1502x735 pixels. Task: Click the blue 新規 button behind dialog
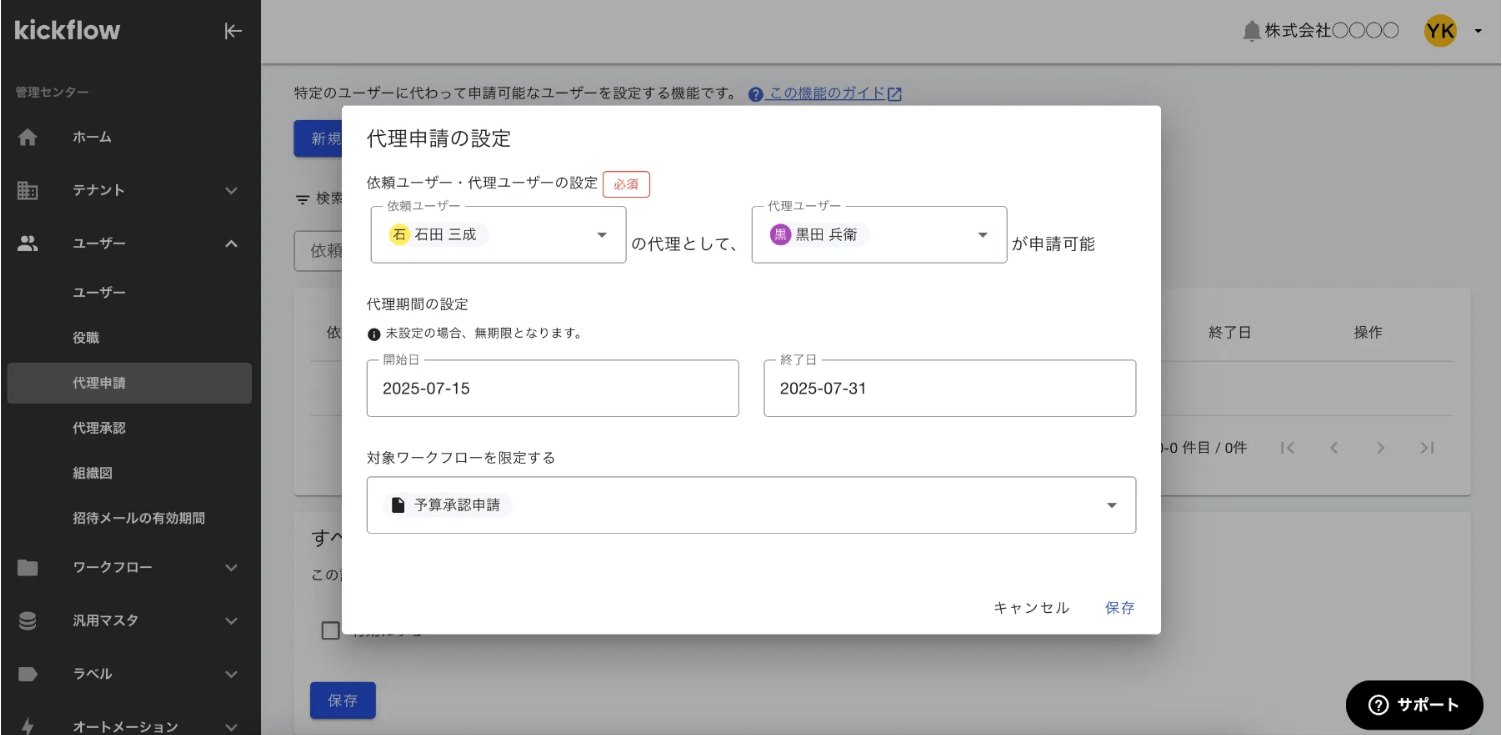tap(318, 139)
